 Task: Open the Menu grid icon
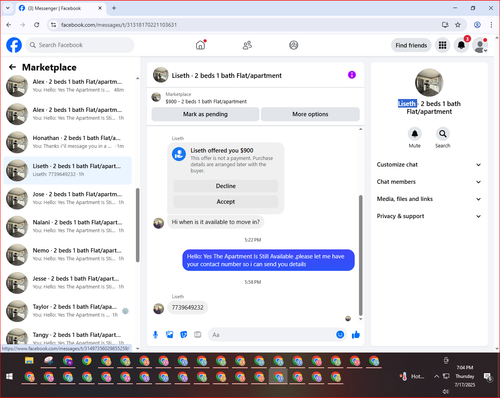coord(442,45)
